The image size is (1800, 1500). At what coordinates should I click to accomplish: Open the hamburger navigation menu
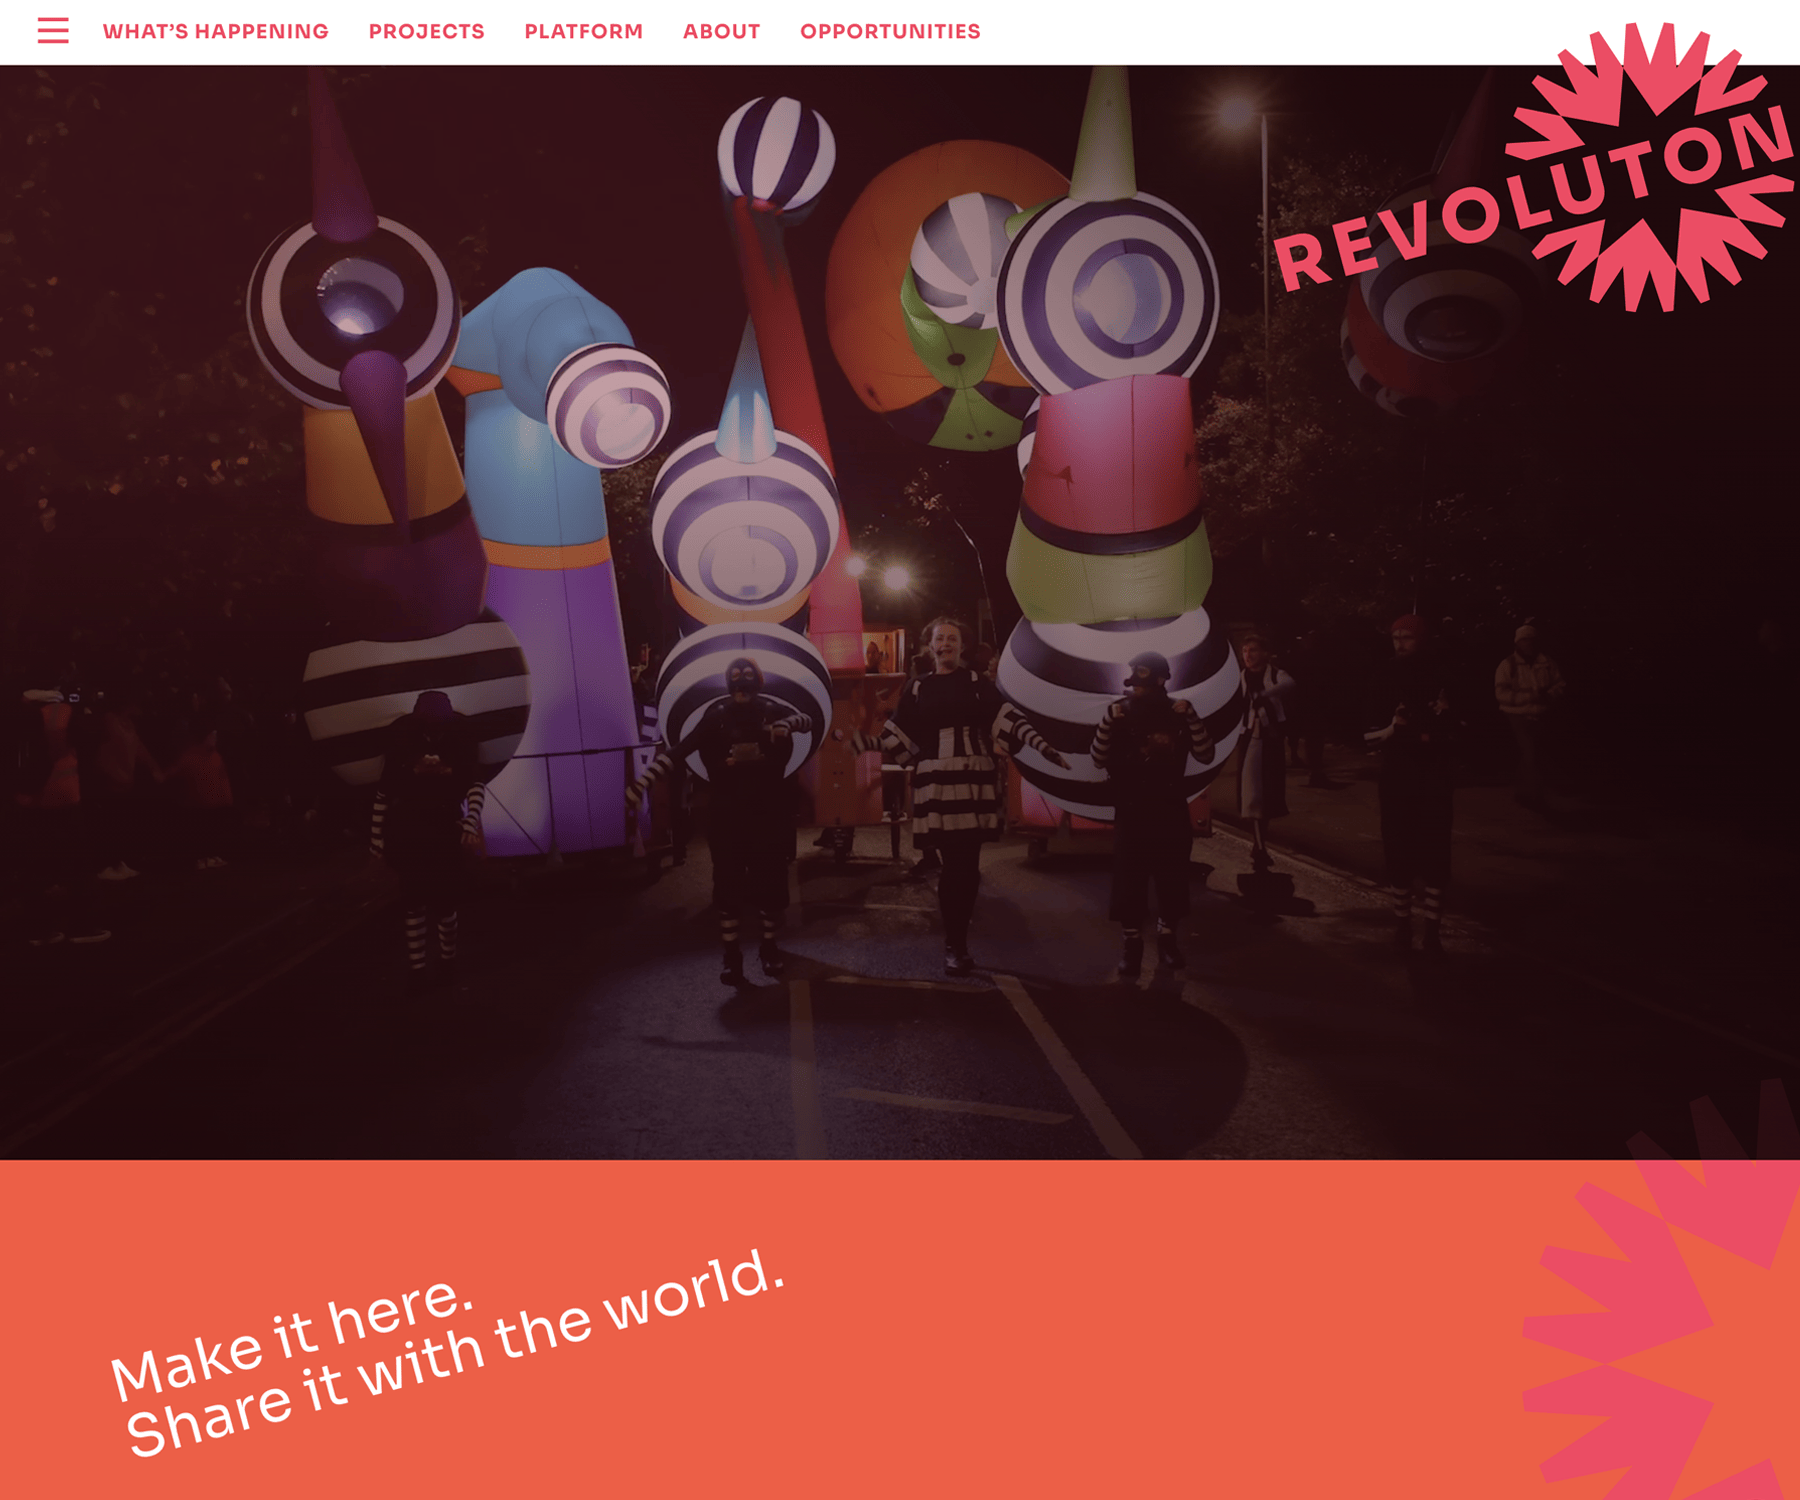(53, 31)
